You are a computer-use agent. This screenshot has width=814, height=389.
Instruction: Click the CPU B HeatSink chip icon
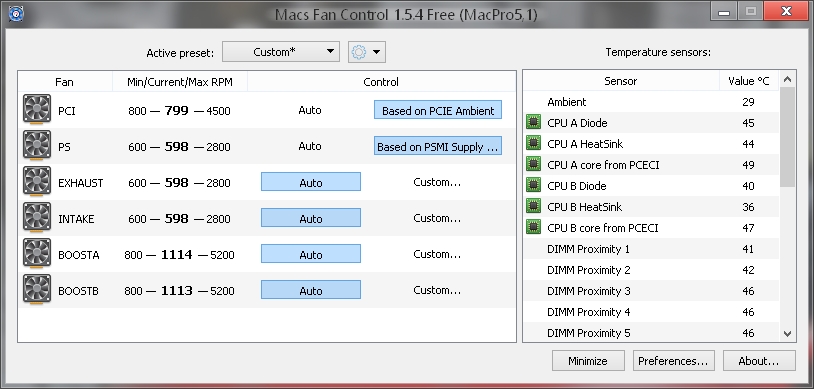(533, 207)
